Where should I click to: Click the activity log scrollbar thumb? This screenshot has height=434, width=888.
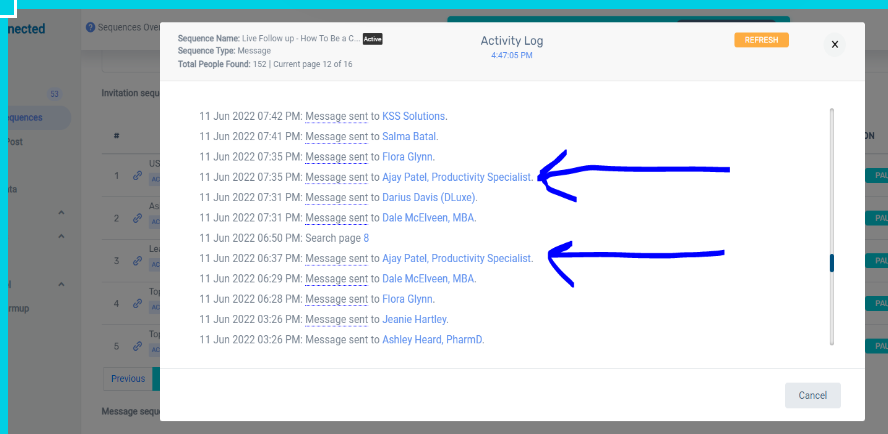pyautogui.click(x=832, y=263)
